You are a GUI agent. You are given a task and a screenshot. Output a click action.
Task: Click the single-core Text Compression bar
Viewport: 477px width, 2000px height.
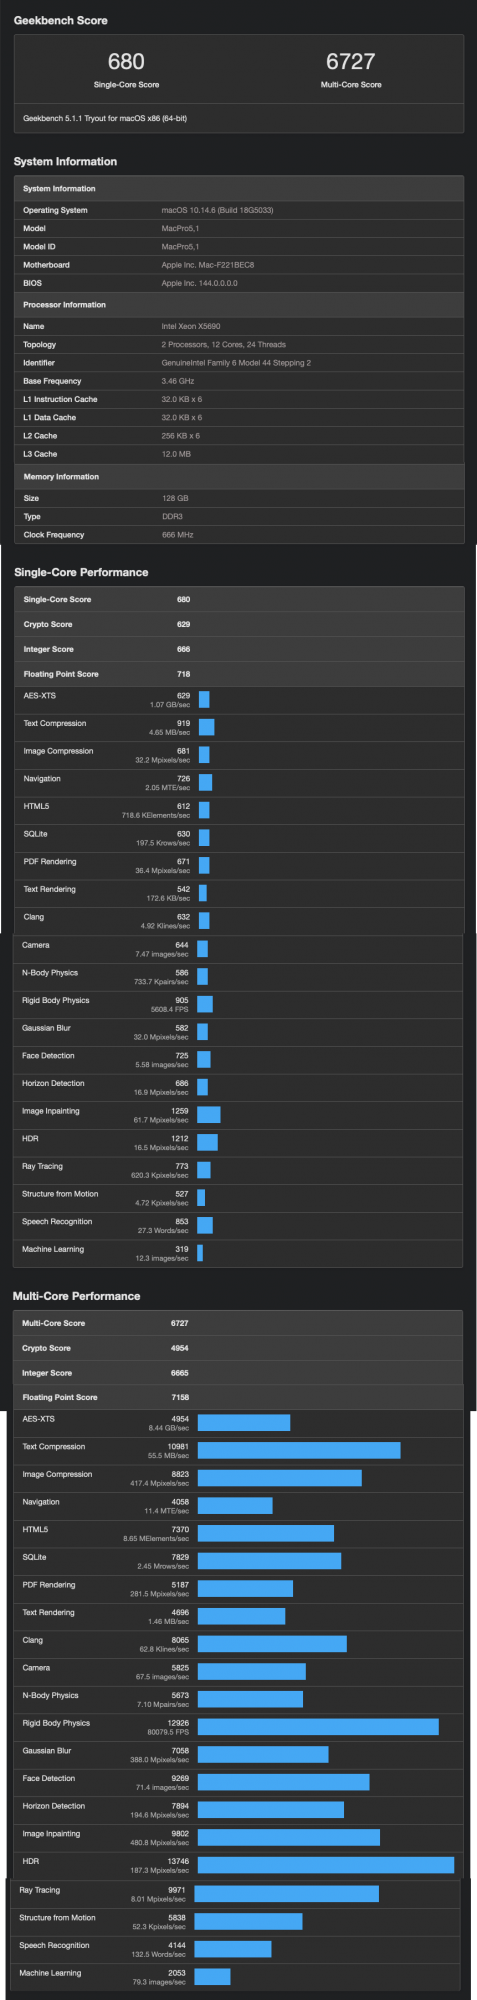207,727
